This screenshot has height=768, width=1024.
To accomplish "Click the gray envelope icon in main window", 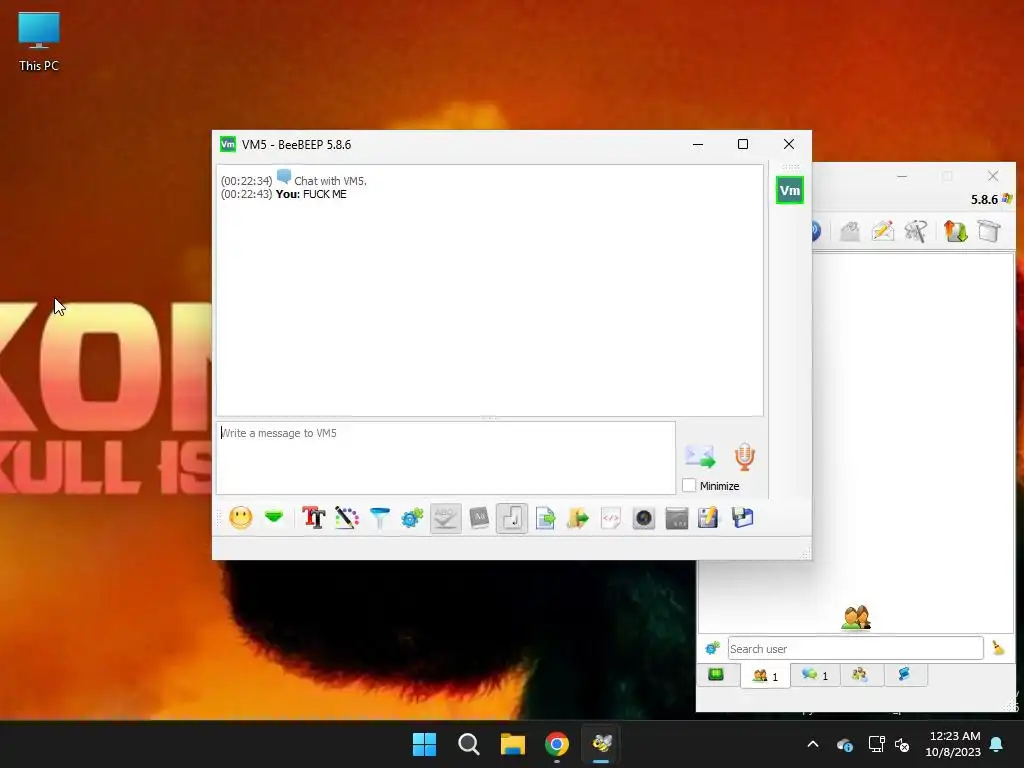I will 850,231.
